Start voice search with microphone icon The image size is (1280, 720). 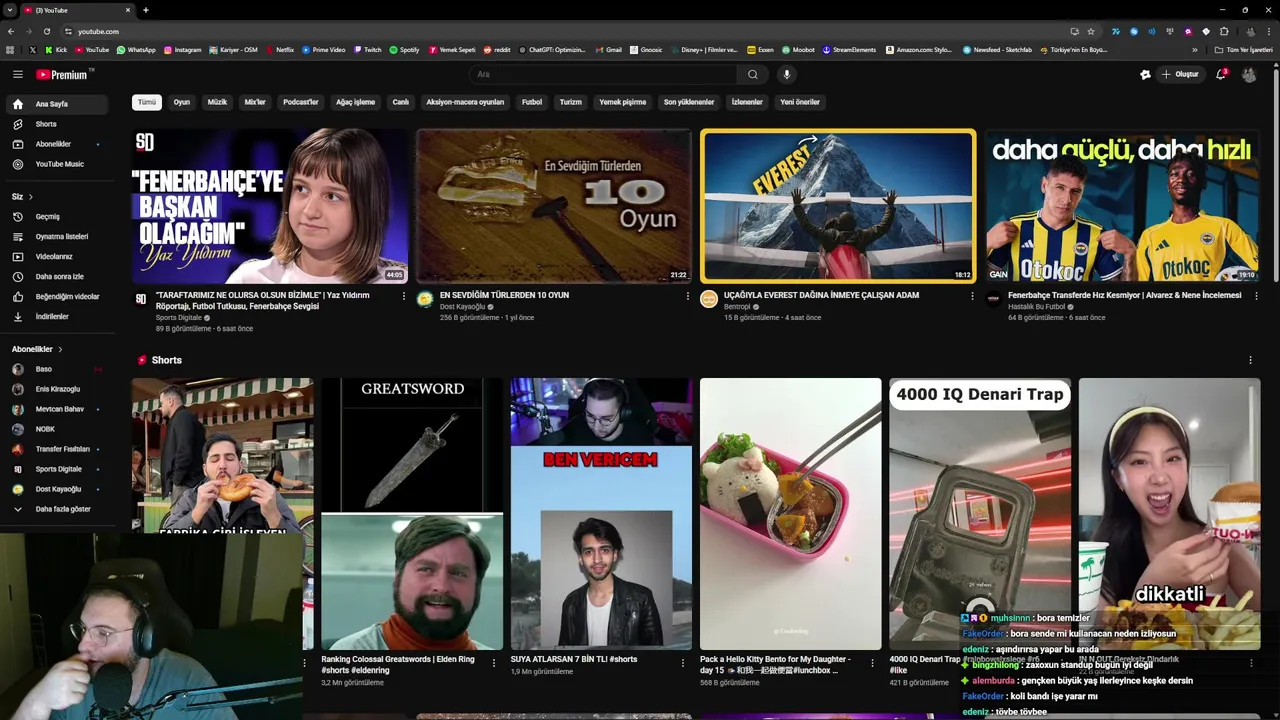click(787, 74)
